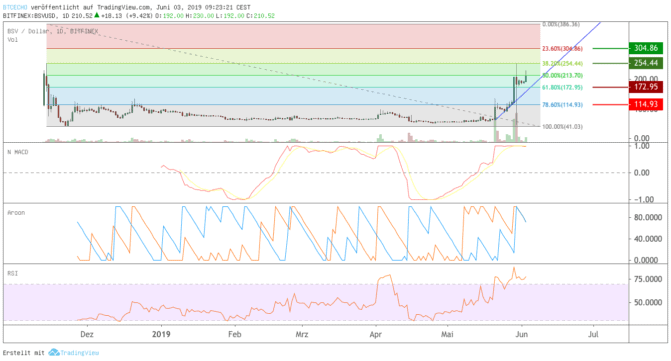Click the TradingView cloud logo icon
The image size is (671, 361).
click(x=53, y=352)
